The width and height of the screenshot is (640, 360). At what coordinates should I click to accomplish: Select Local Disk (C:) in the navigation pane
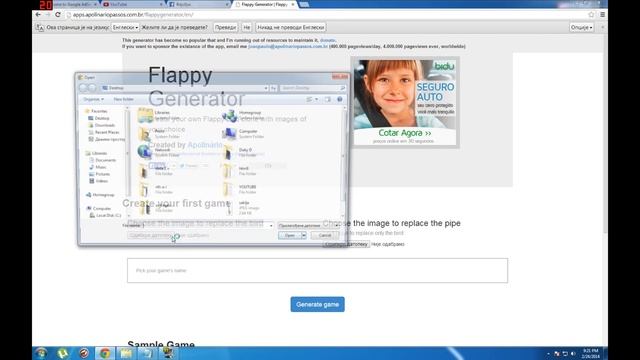click(x=105, y=216)
